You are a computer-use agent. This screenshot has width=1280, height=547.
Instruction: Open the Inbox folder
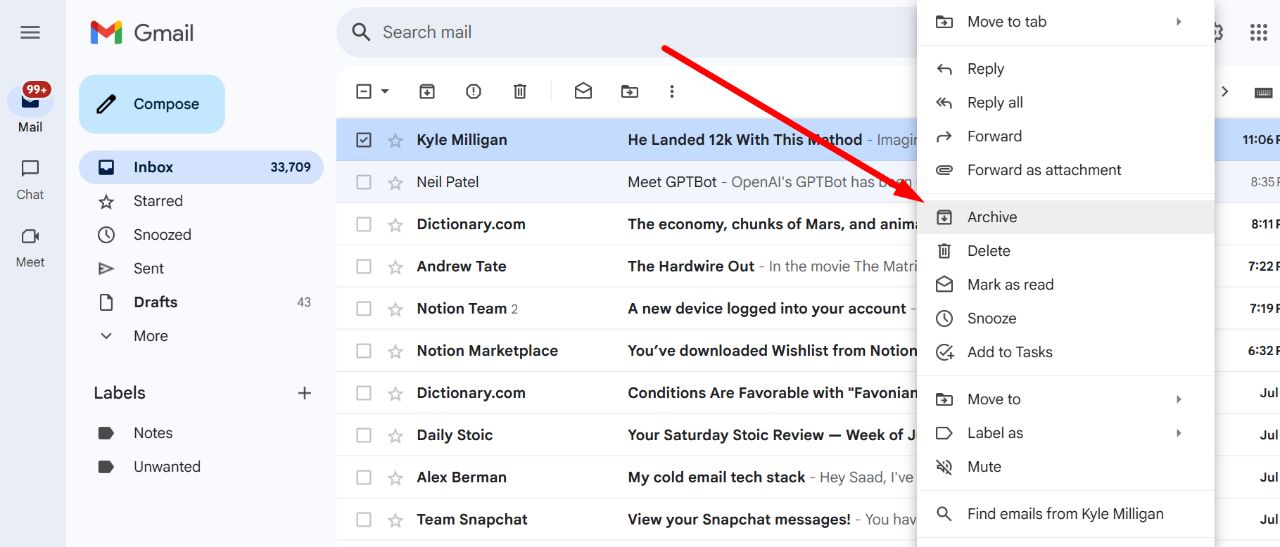coord(201,167)
